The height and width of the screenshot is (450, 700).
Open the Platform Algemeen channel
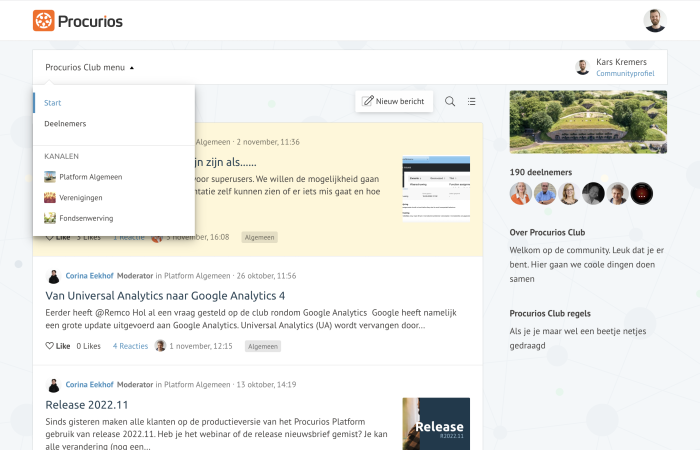coord(91,177)
